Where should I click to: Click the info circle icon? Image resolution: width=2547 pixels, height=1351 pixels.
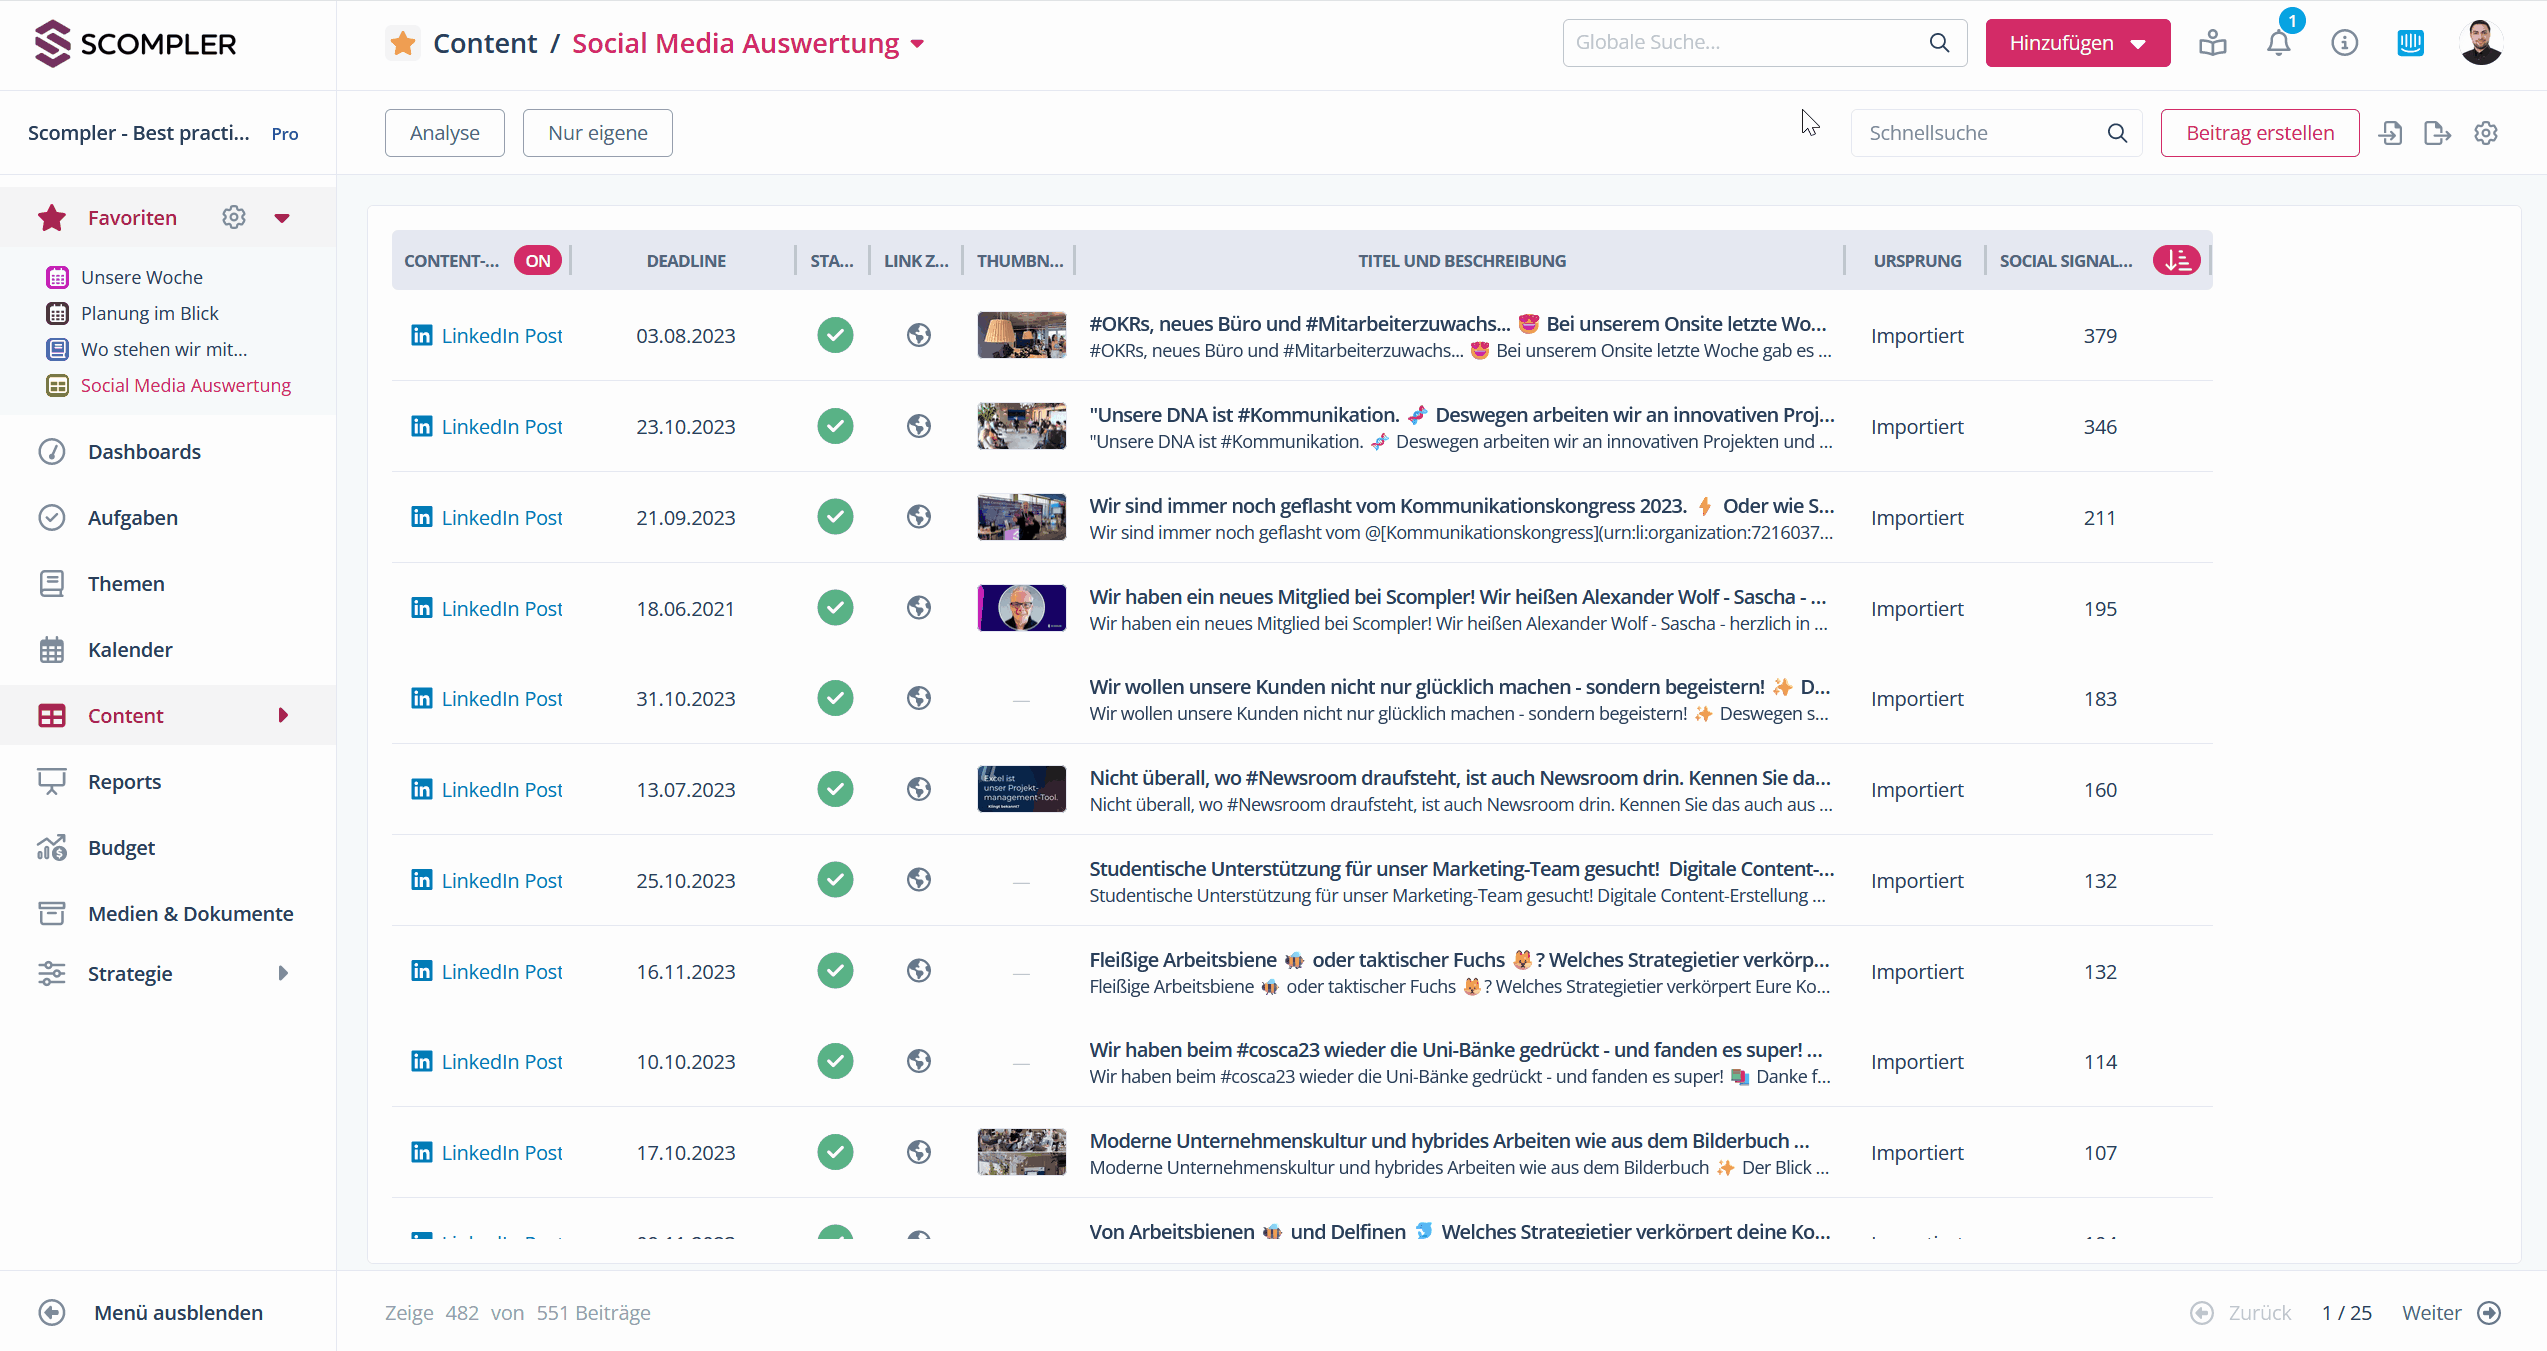[x=2344, y=43]
